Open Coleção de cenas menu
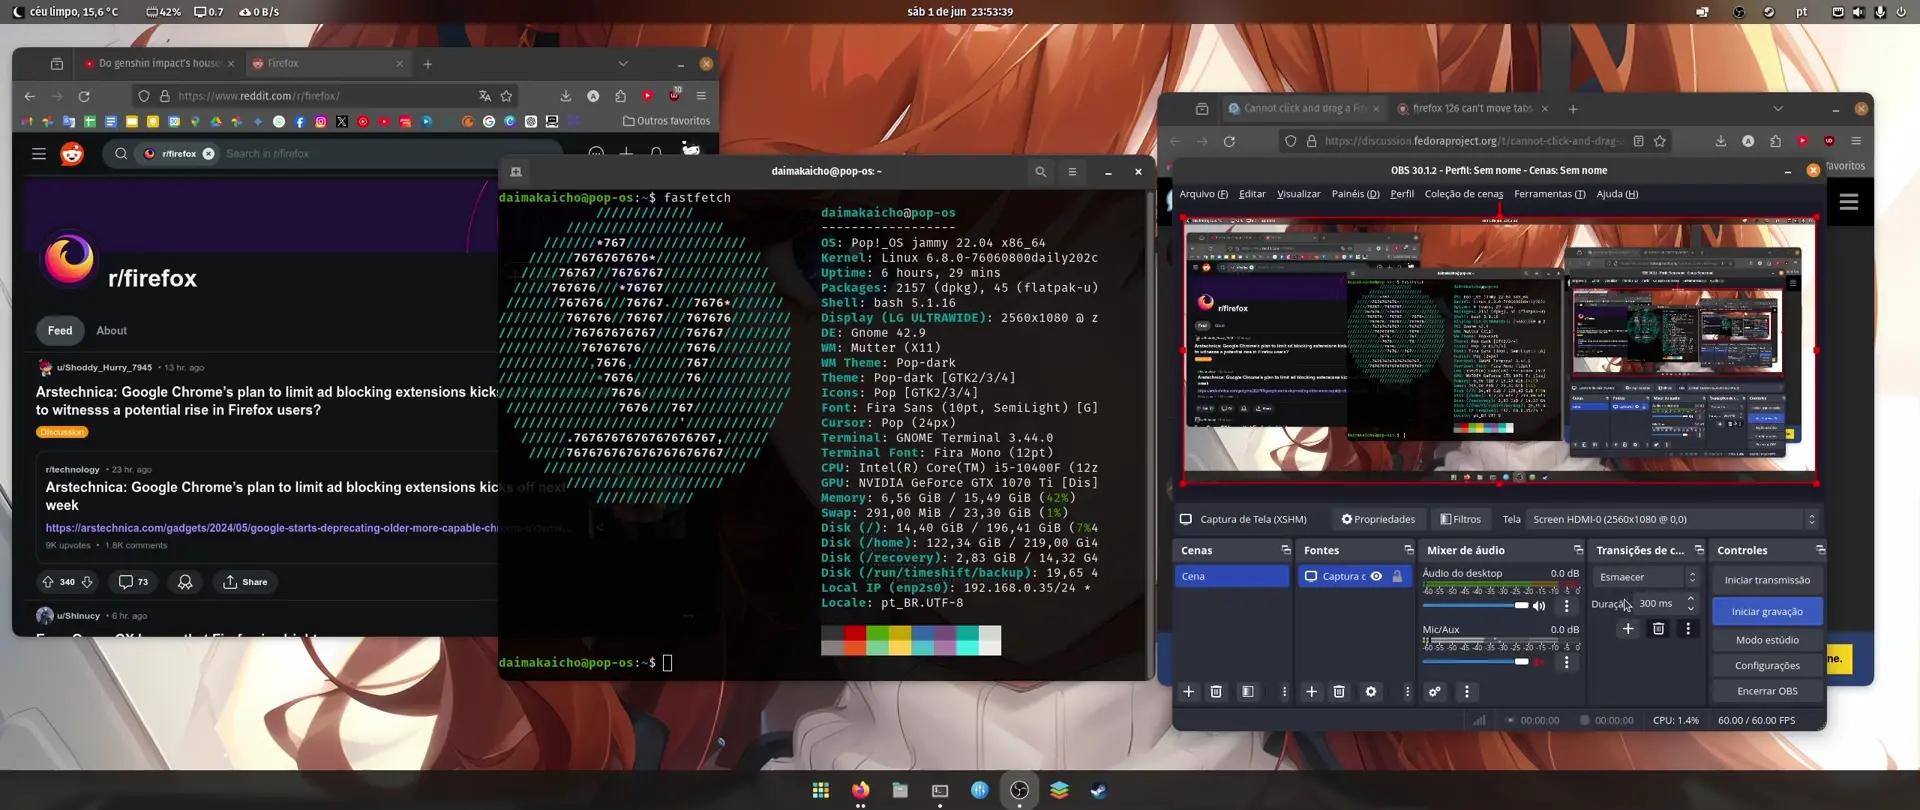The image size is (1920, 810). point(1463,194)
